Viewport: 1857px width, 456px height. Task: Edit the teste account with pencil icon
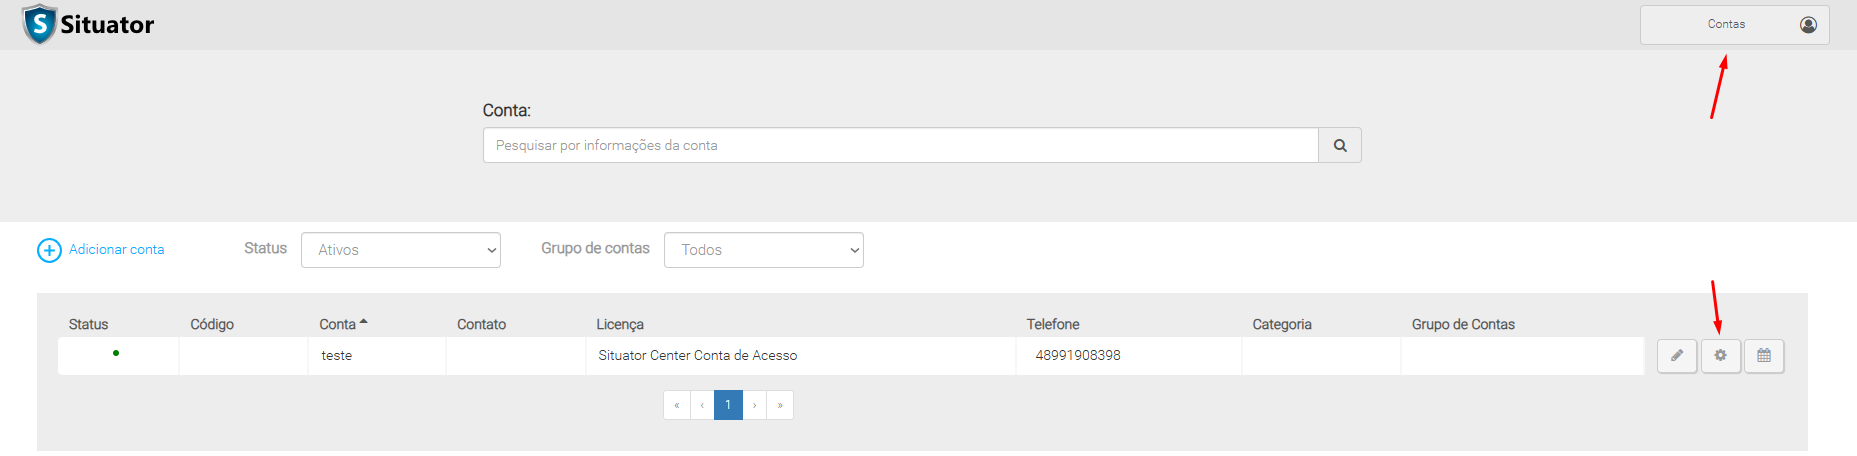point(1677,356)
